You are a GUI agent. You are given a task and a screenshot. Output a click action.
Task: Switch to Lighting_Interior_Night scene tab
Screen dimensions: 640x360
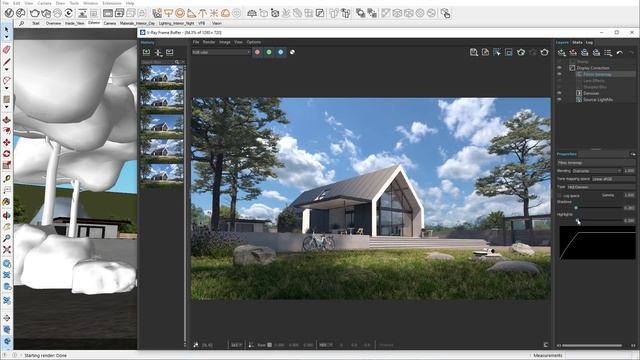point(176,23)
